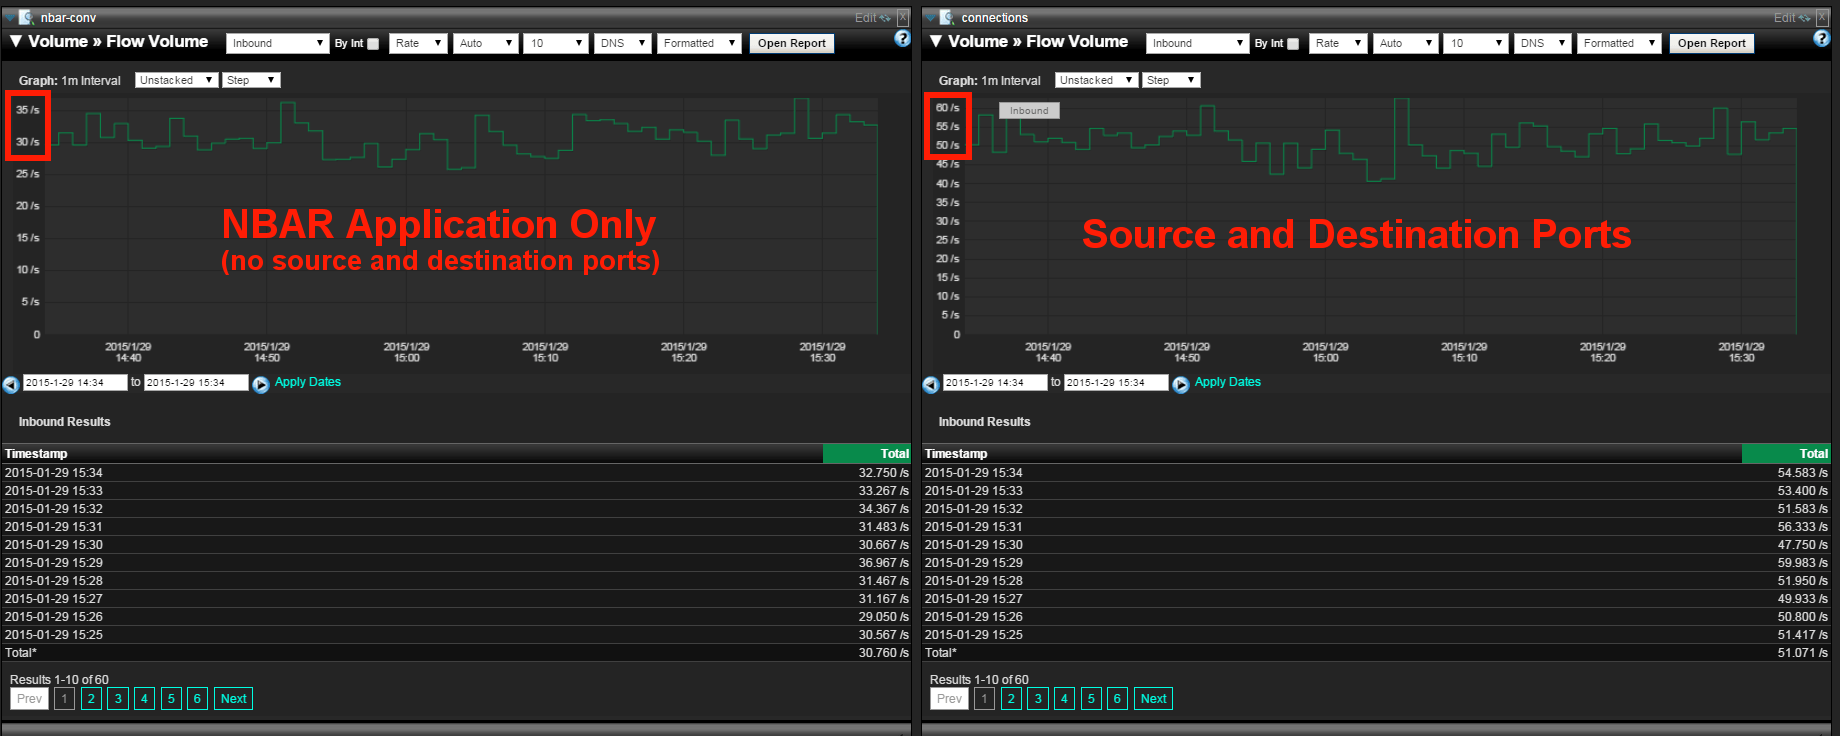Click Next page button in connections results
This screenshot has width=1840, height=736.
click(1153, 699)
